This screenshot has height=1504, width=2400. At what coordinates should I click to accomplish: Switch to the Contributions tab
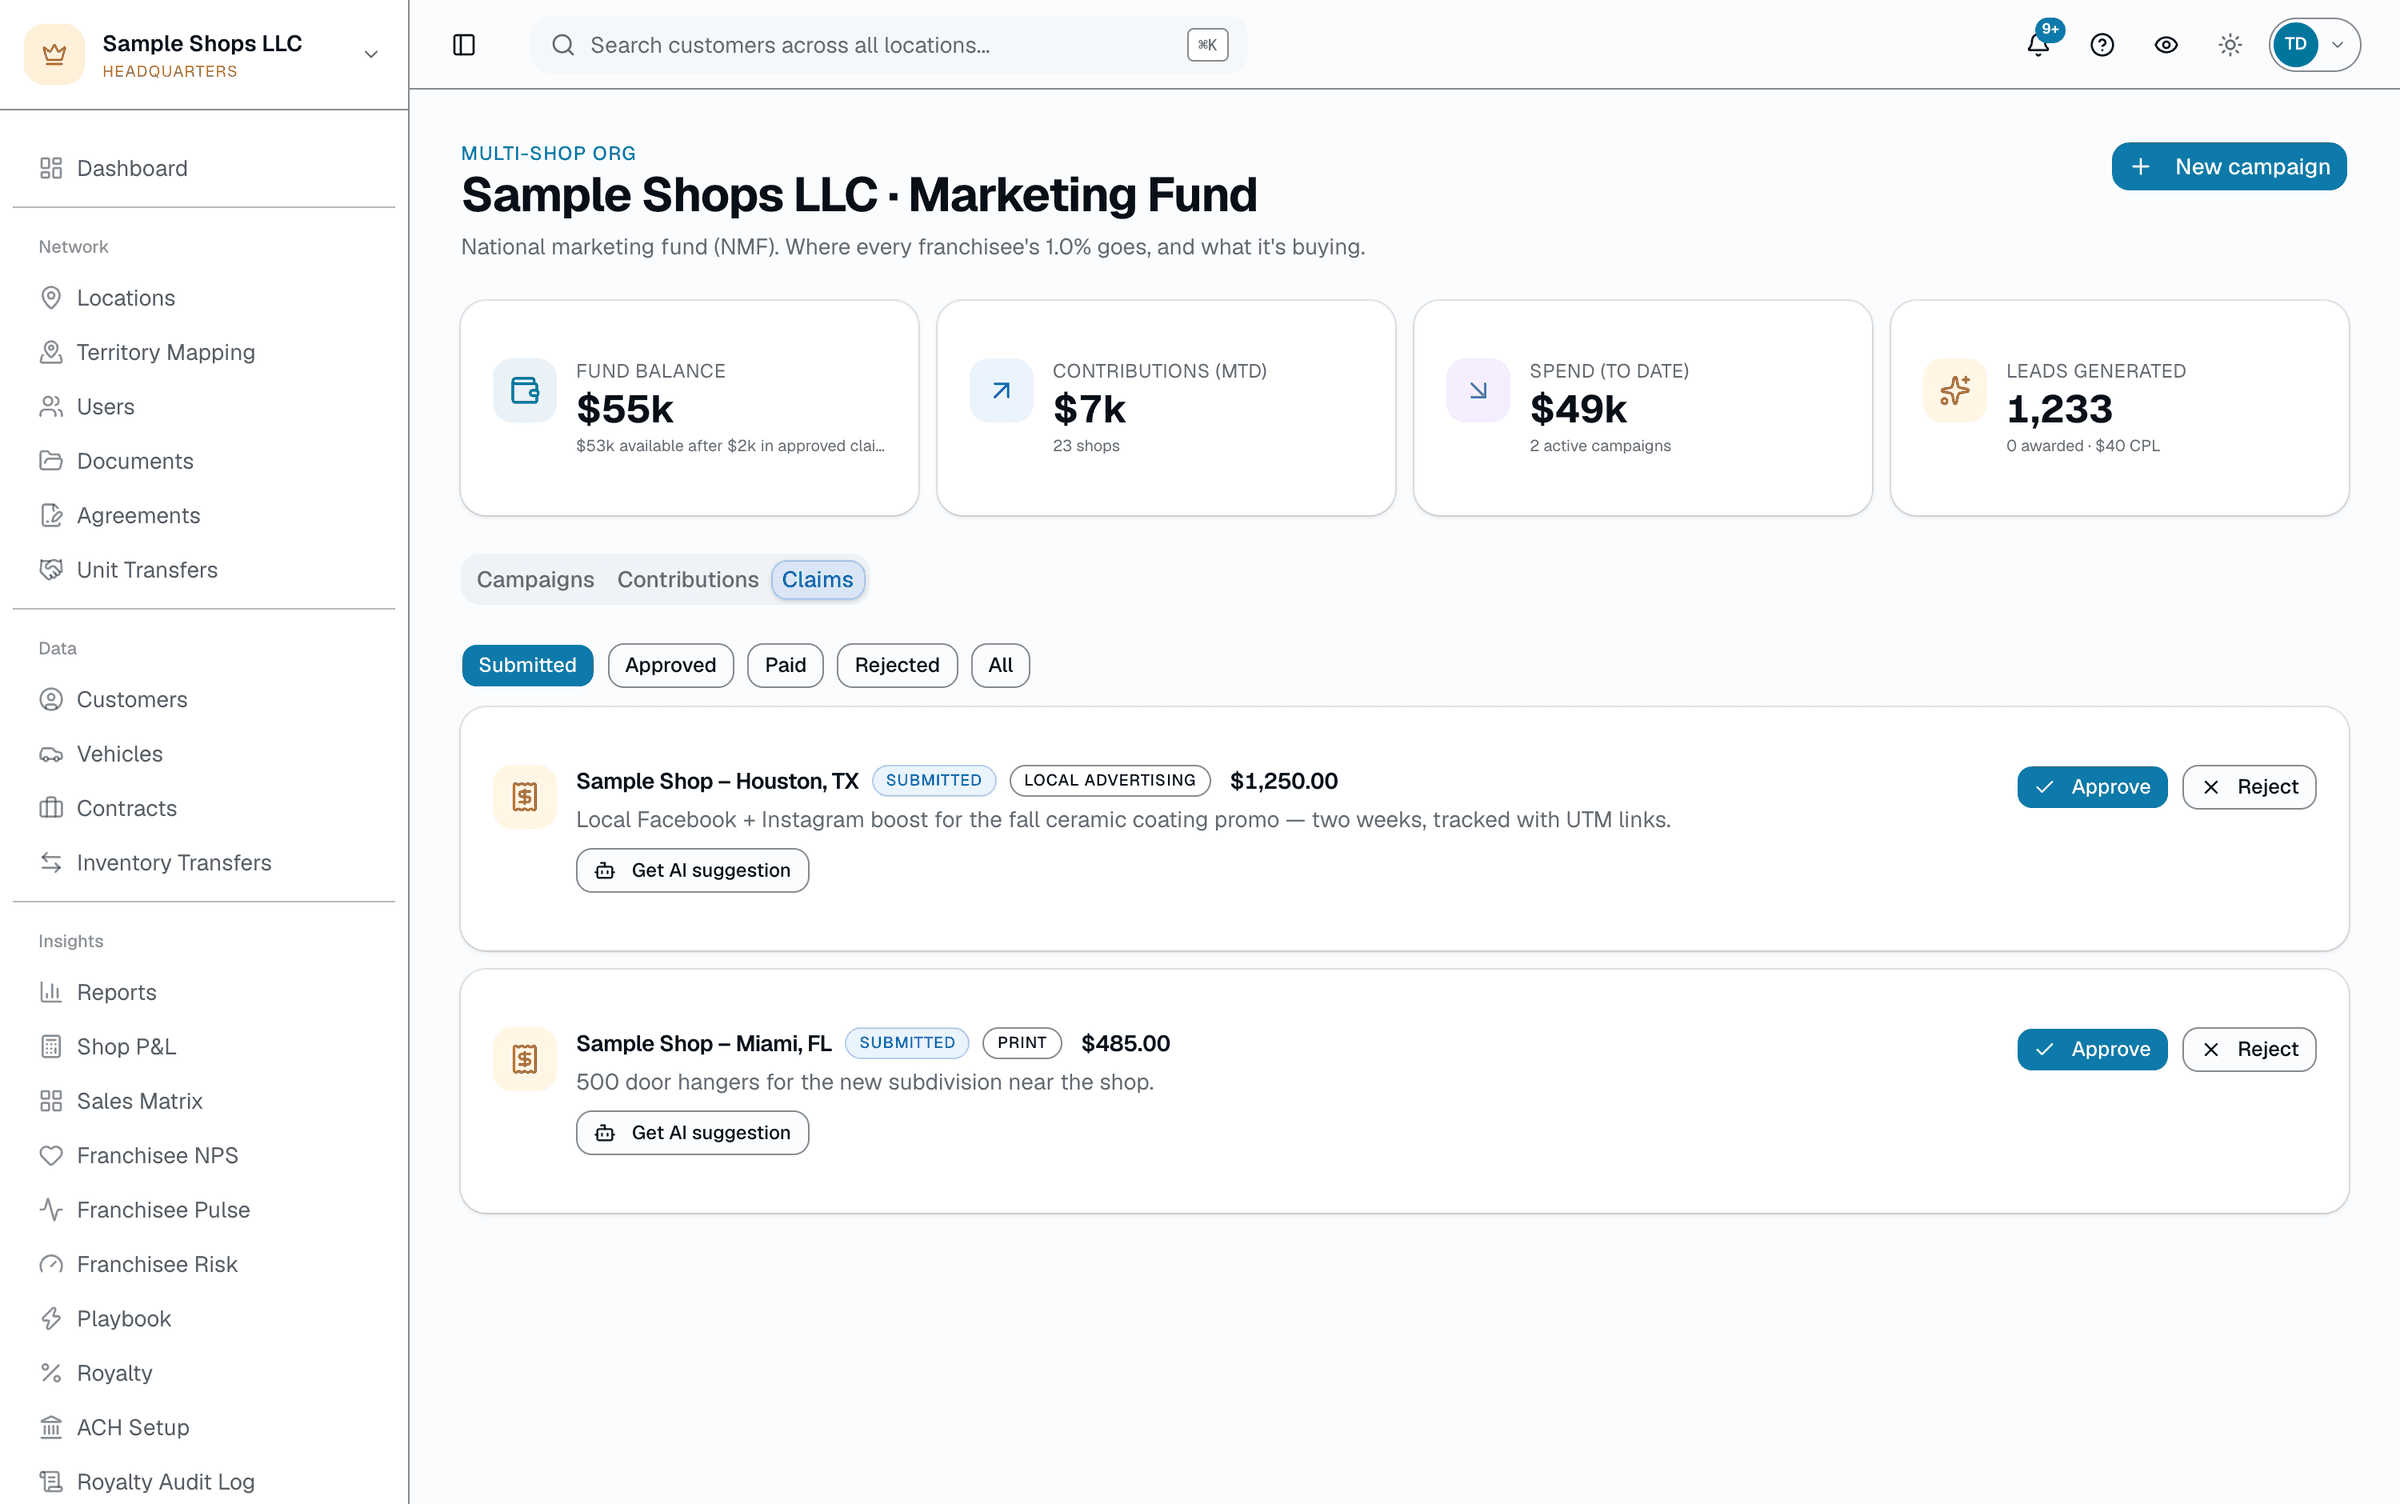click(x=688, y=580)
